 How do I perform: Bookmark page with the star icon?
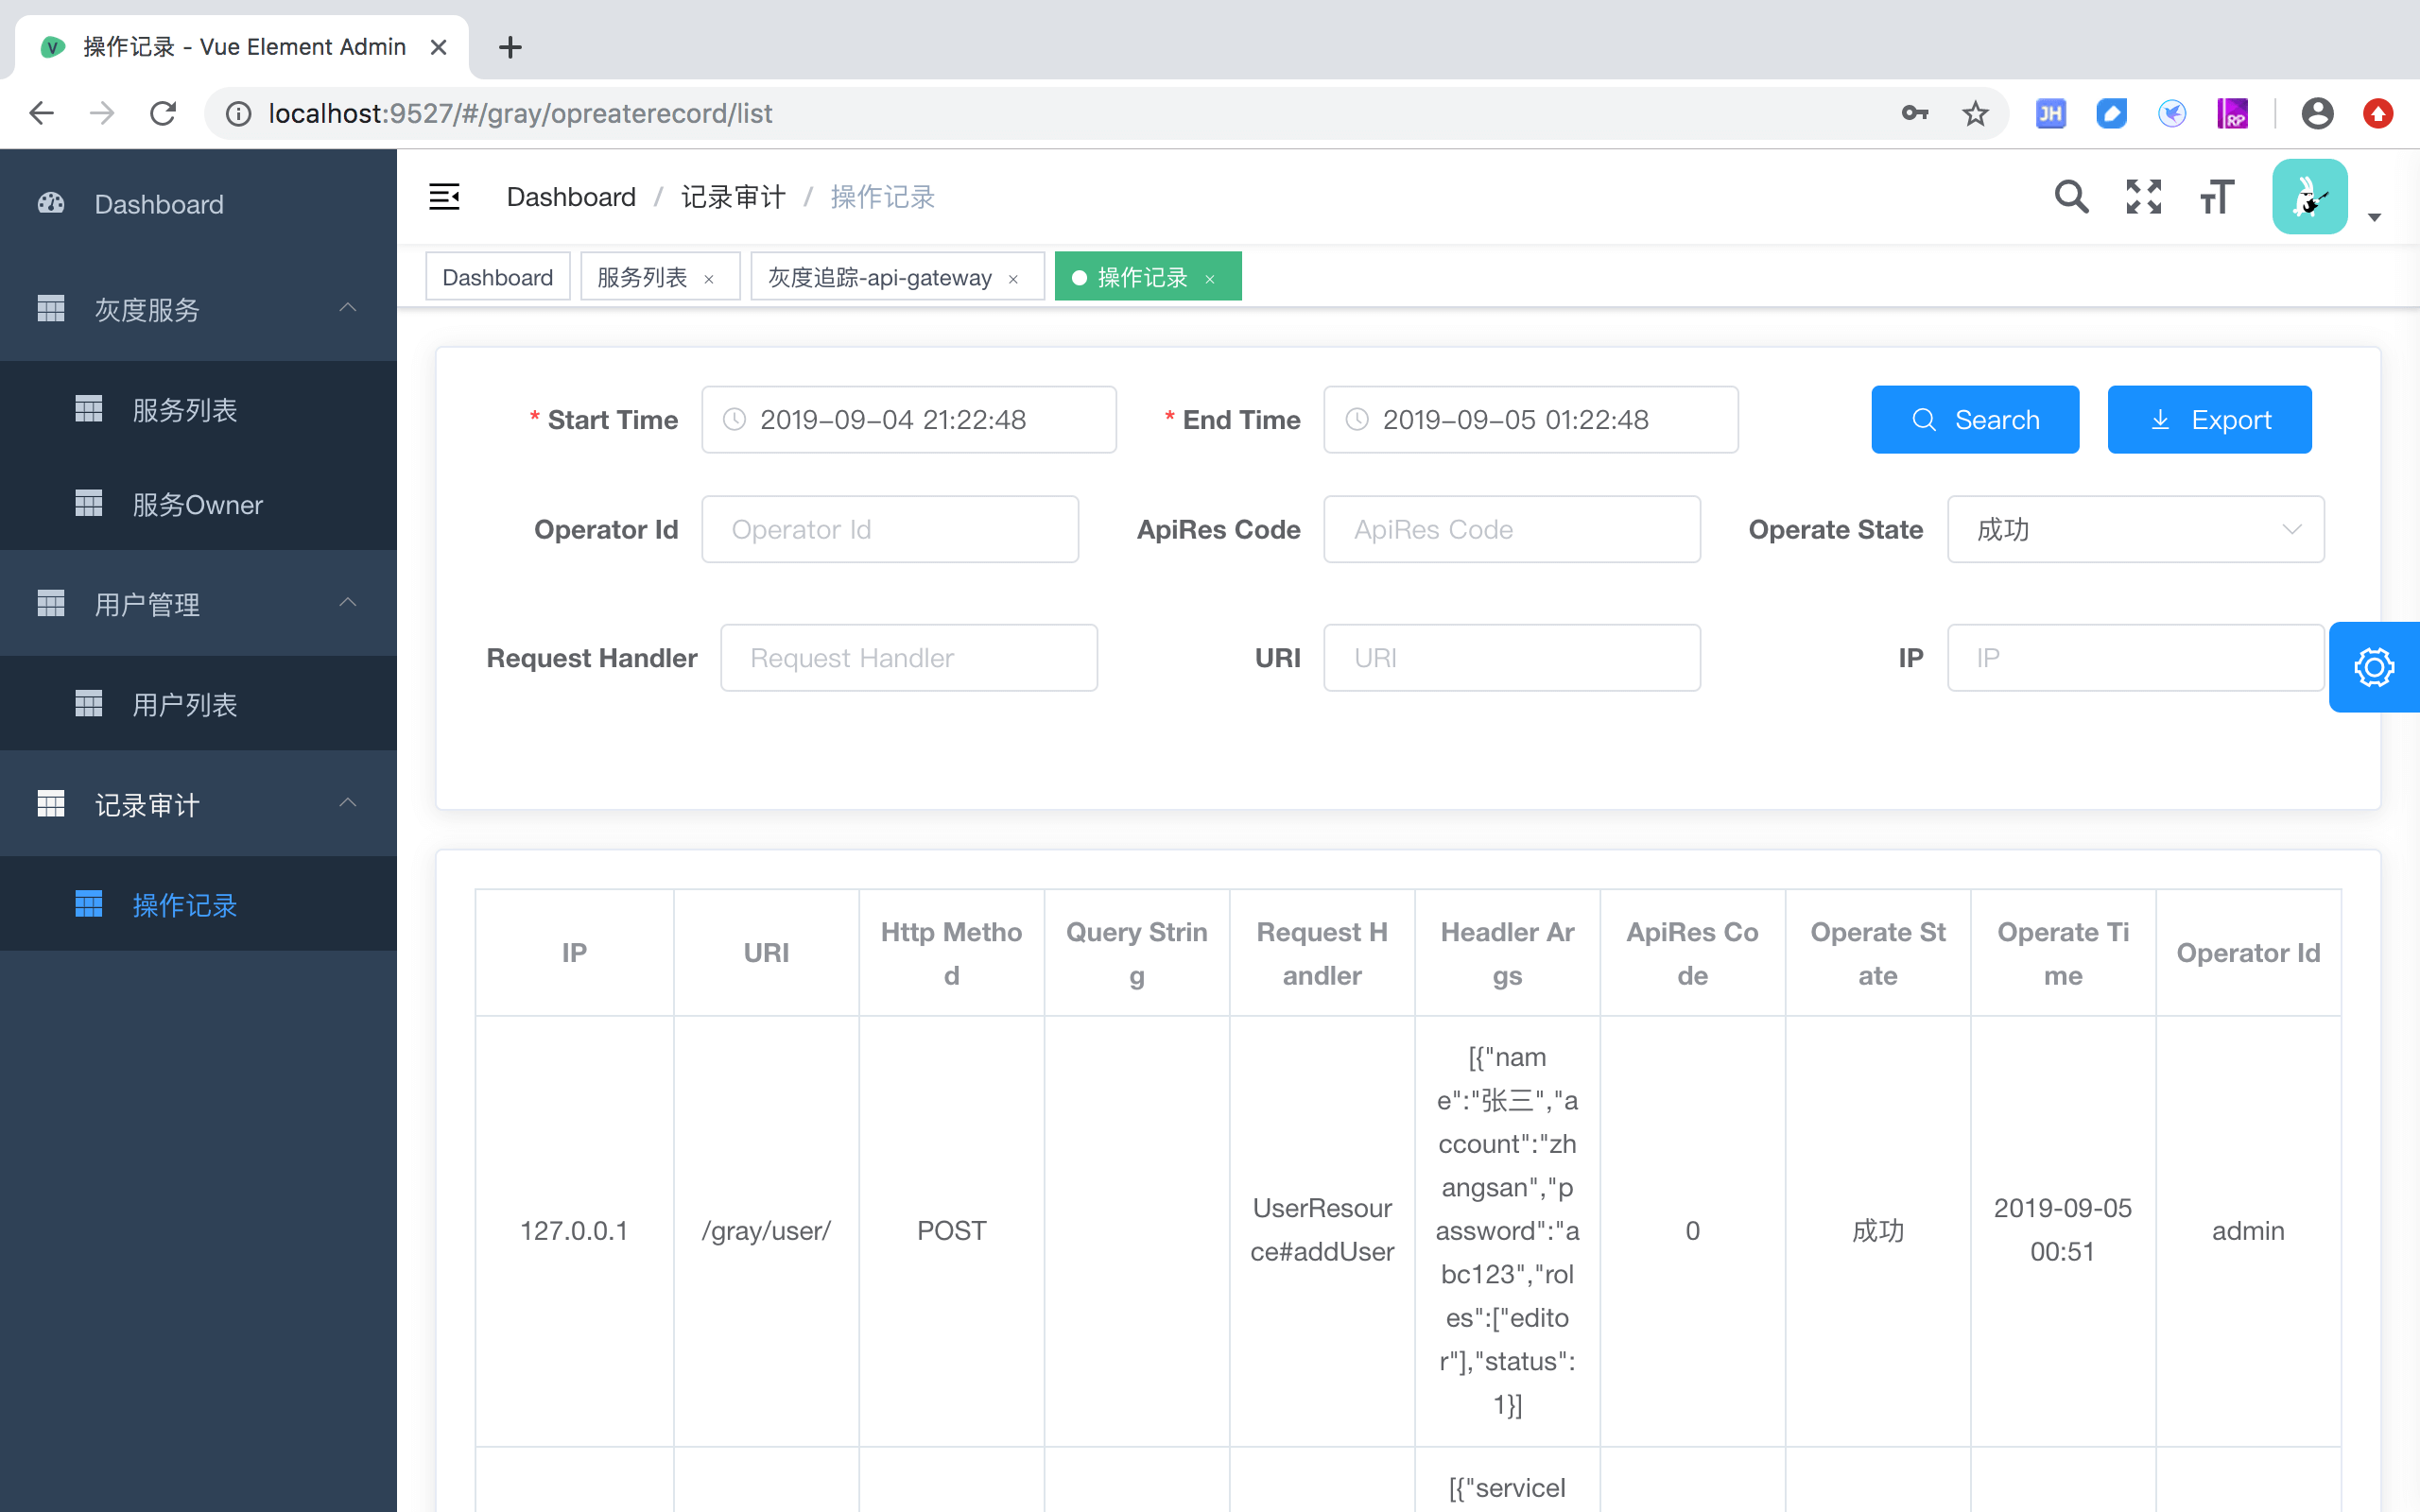[1975, 114]
